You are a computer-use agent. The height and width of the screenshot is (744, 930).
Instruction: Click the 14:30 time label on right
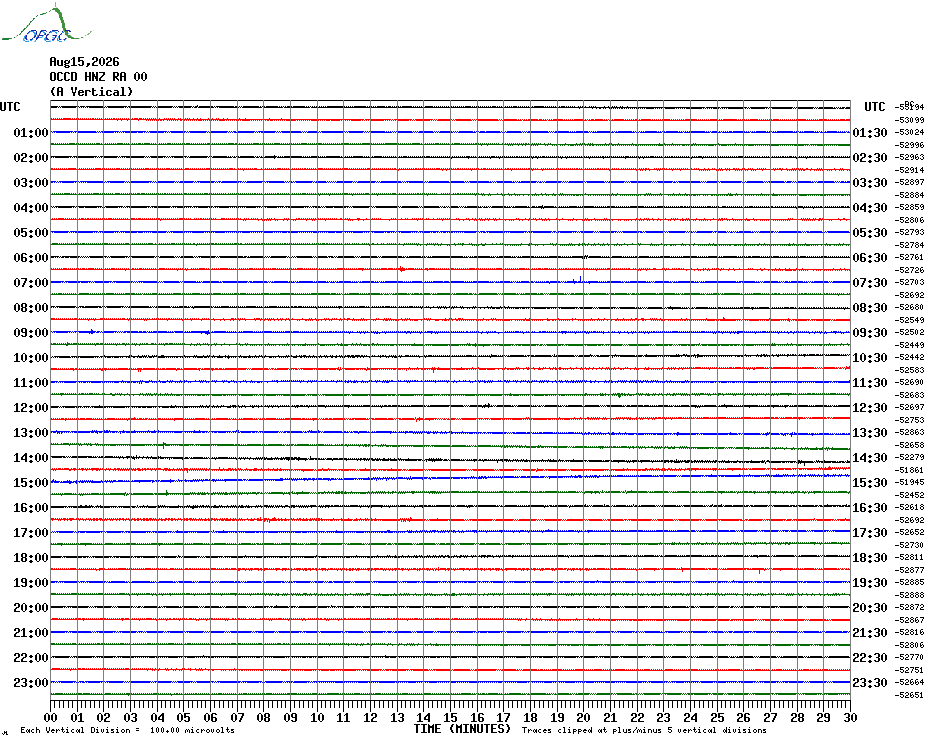(x=870, y=457)
